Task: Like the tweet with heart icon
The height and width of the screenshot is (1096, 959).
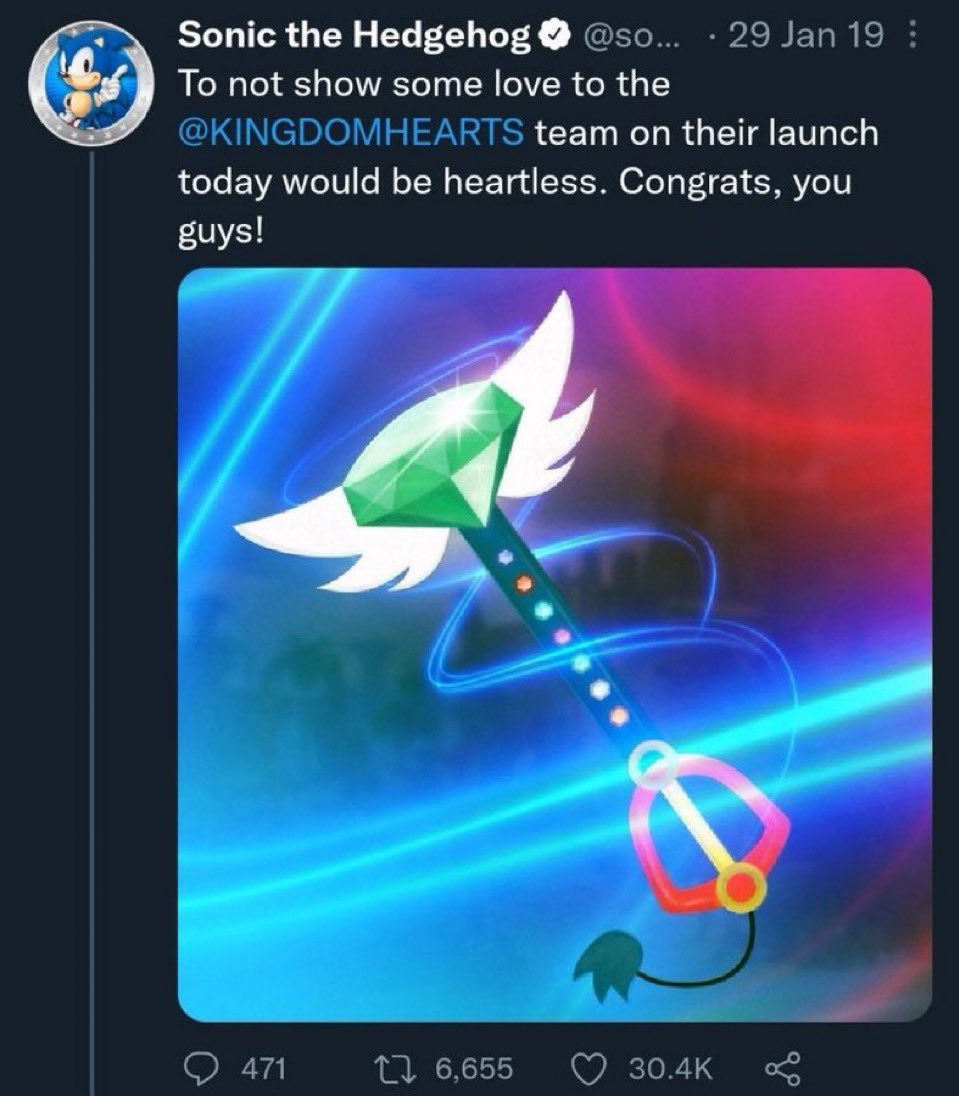Action: [x=589, y=1068]
